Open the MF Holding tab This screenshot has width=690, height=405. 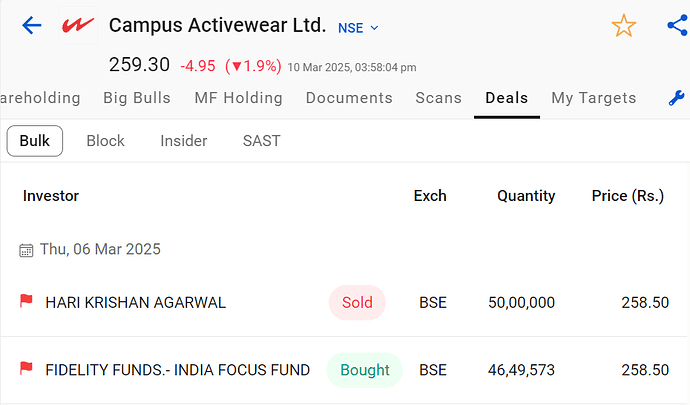coord(238,98)
